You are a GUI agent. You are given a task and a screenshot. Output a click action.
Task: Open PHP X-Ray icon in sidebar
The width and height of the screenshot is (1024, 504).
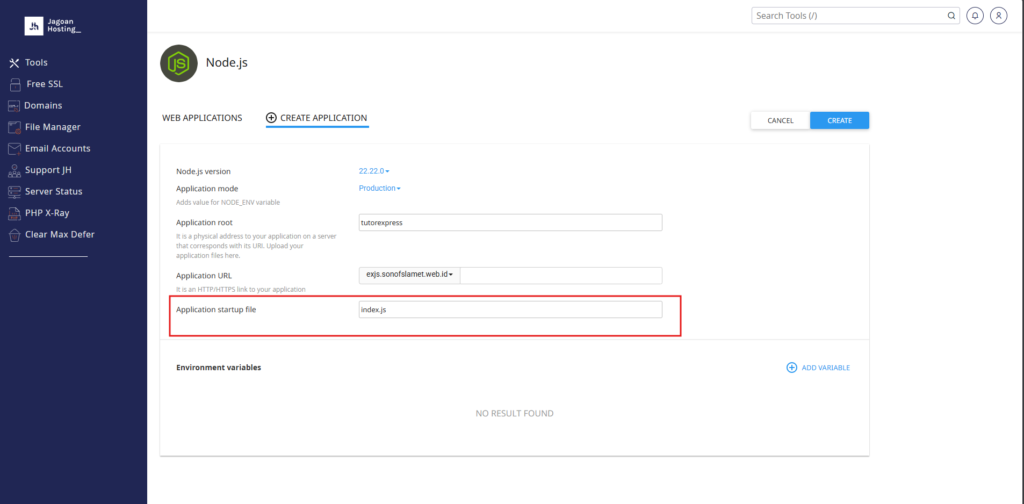point(14,213)
